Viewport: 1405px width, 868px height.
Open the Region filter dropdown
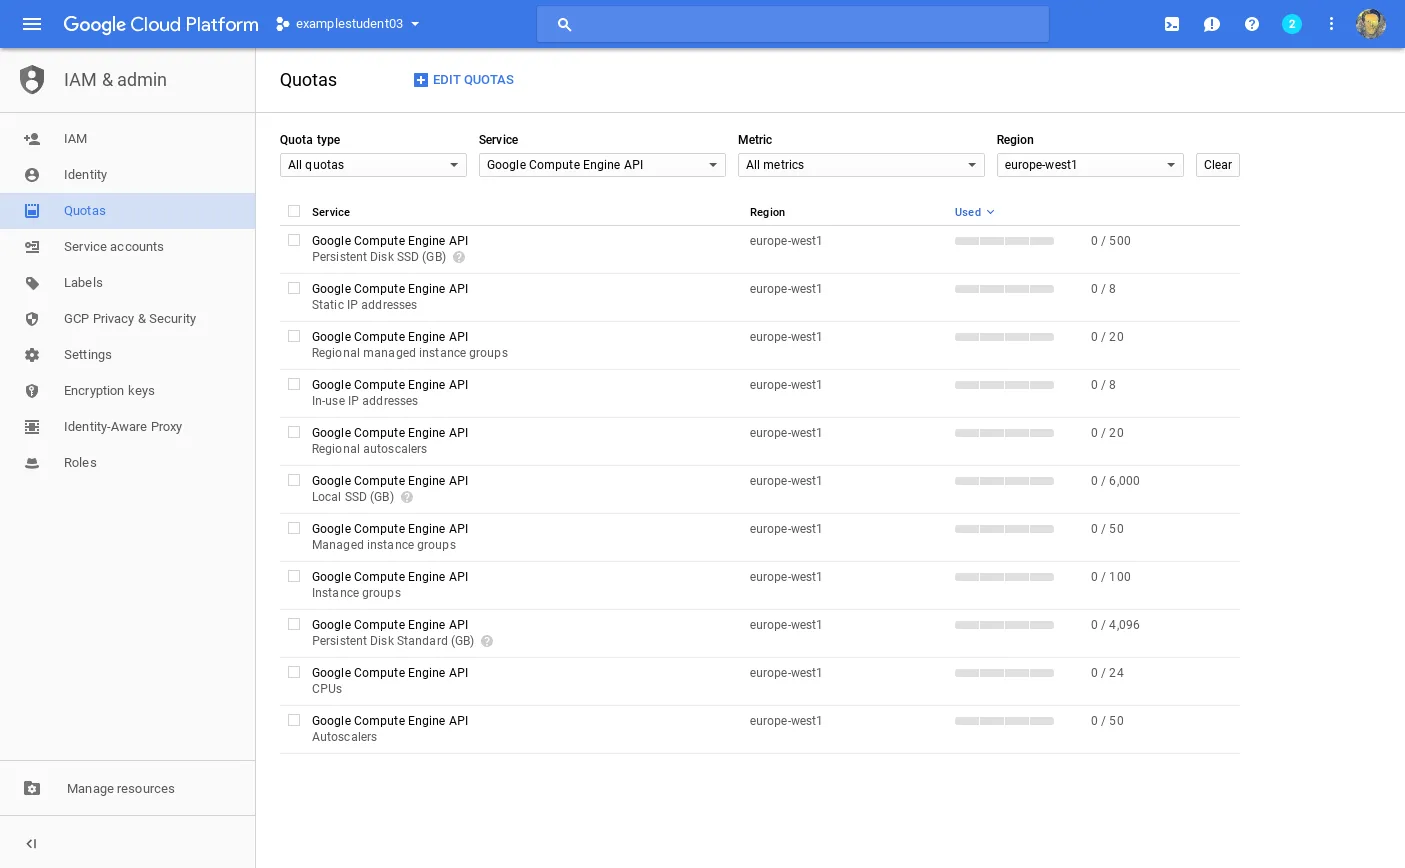tap(1090, 165)
